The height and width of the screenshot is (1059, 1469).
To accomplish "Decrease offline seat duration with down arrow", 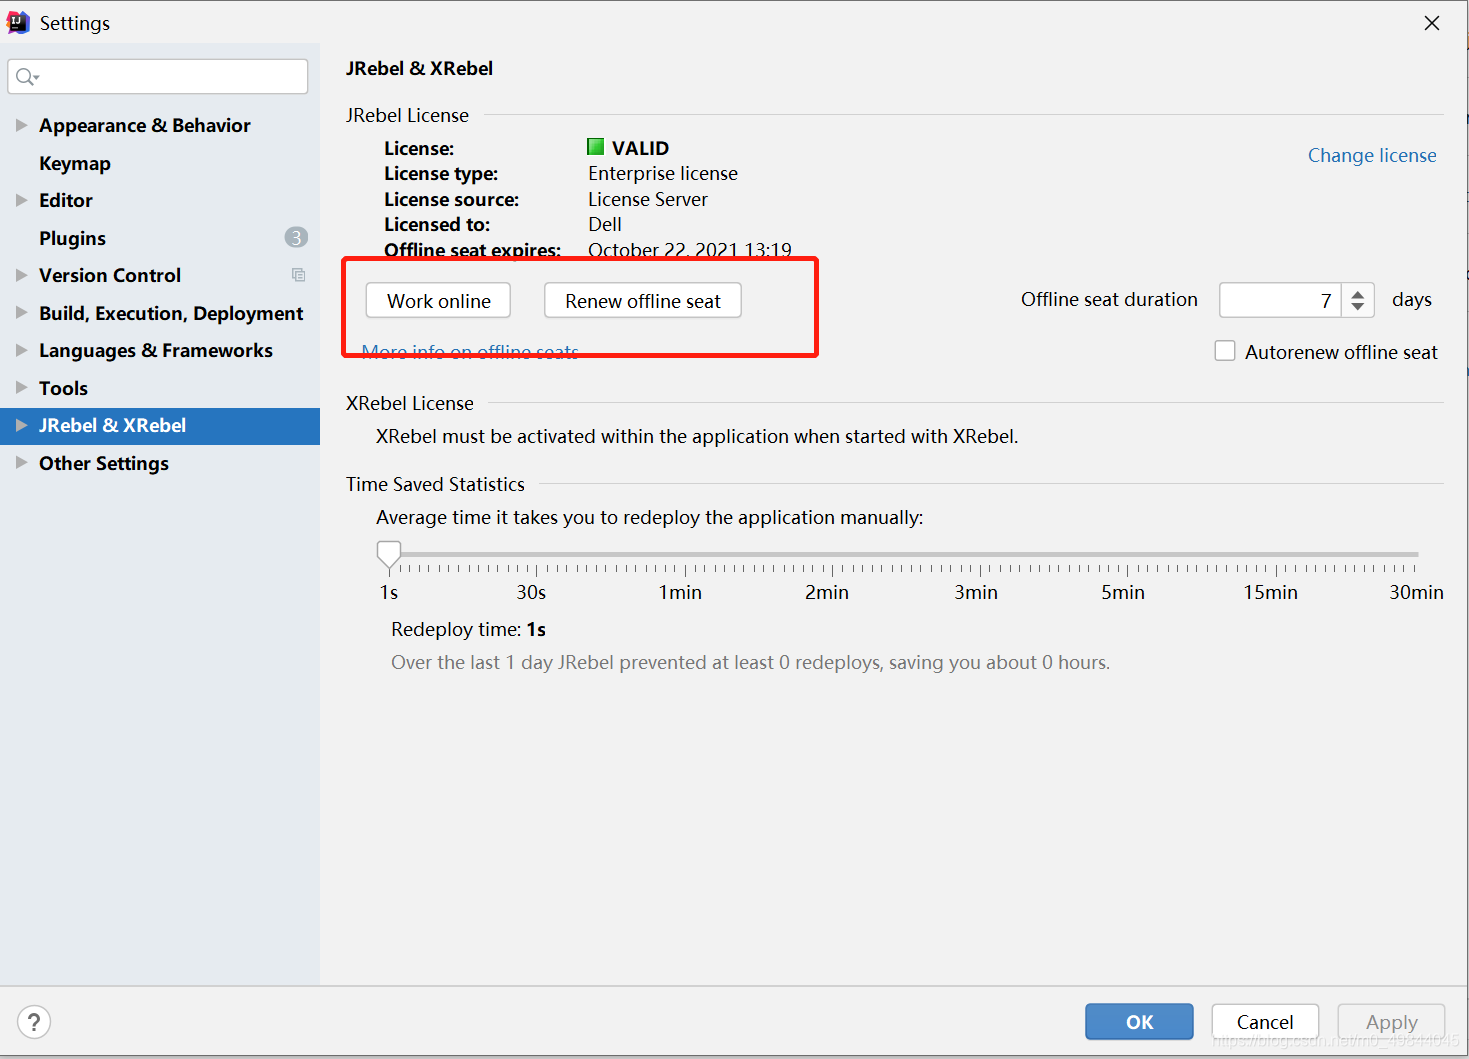I will coord(1357,307).
